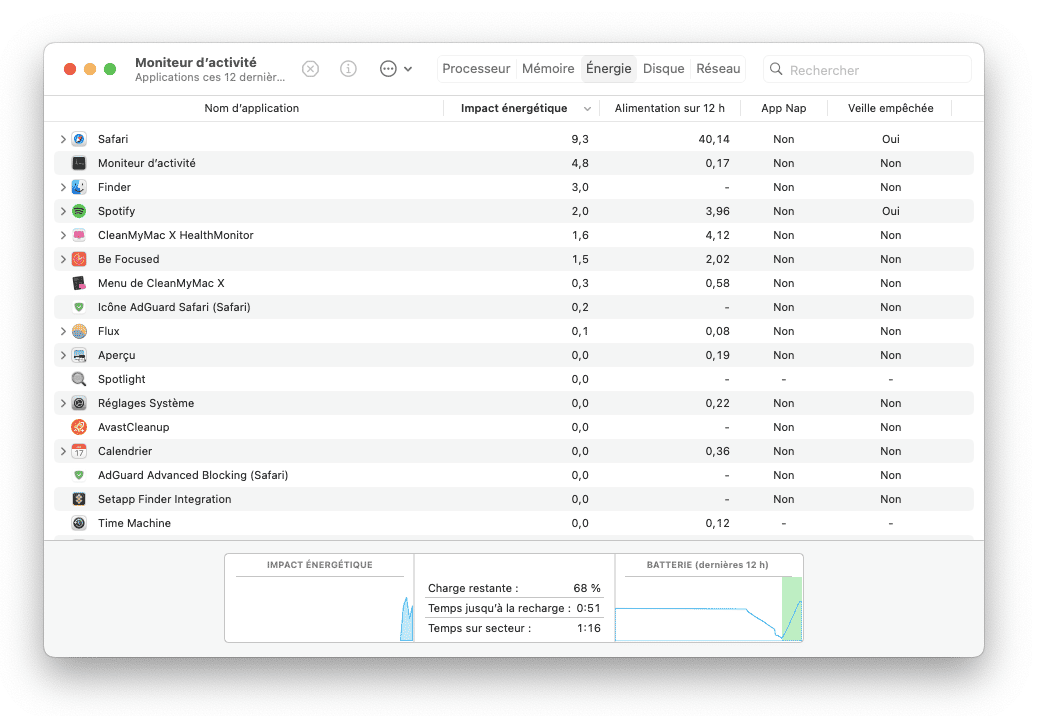This screenshot has width=1044, height=716.
Task: Click the Be Focused app icon
Action: pyautogui.click(x=79, y=259)
